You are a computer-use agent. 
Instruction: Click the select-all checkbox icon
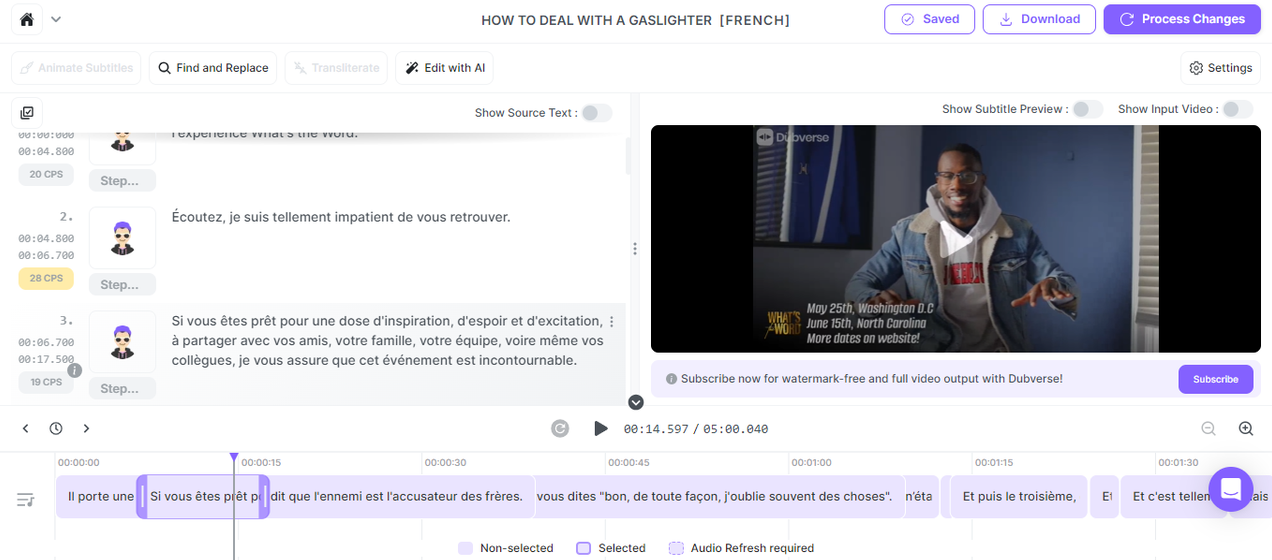tap(27, 113)
